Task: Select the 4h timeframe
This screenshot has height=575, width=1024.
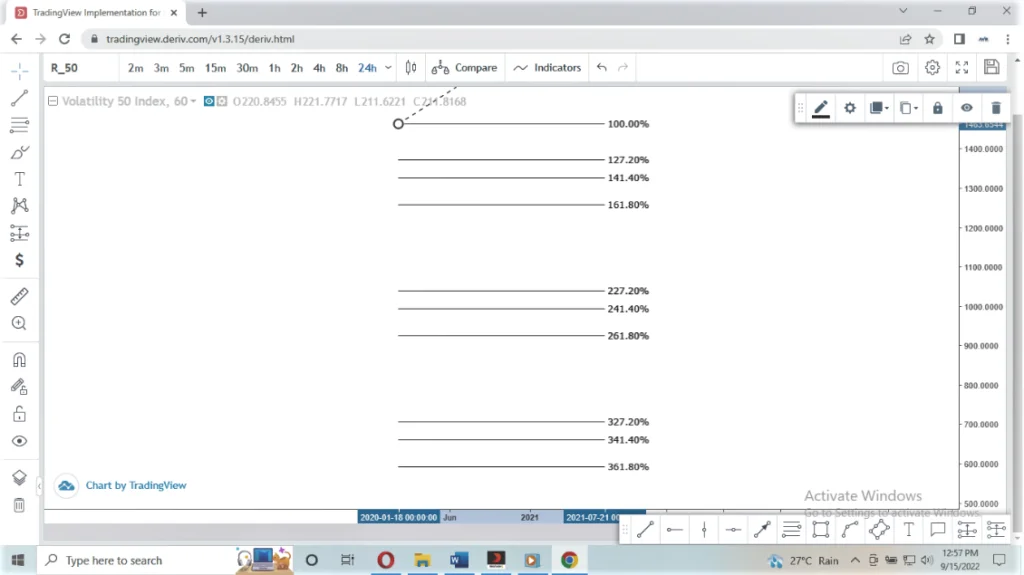Action: pos(319,68)
